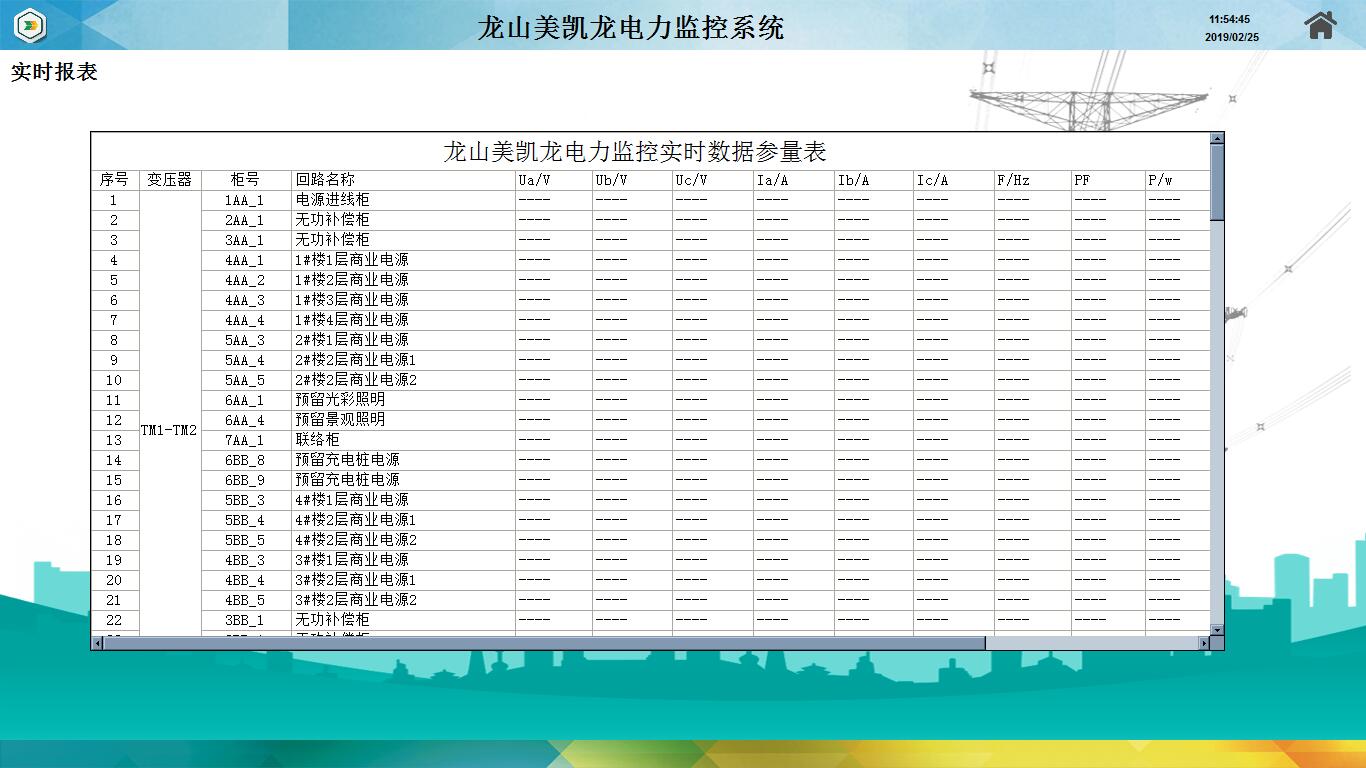Select the 联络柜 circuit row

tap(317, 440)
